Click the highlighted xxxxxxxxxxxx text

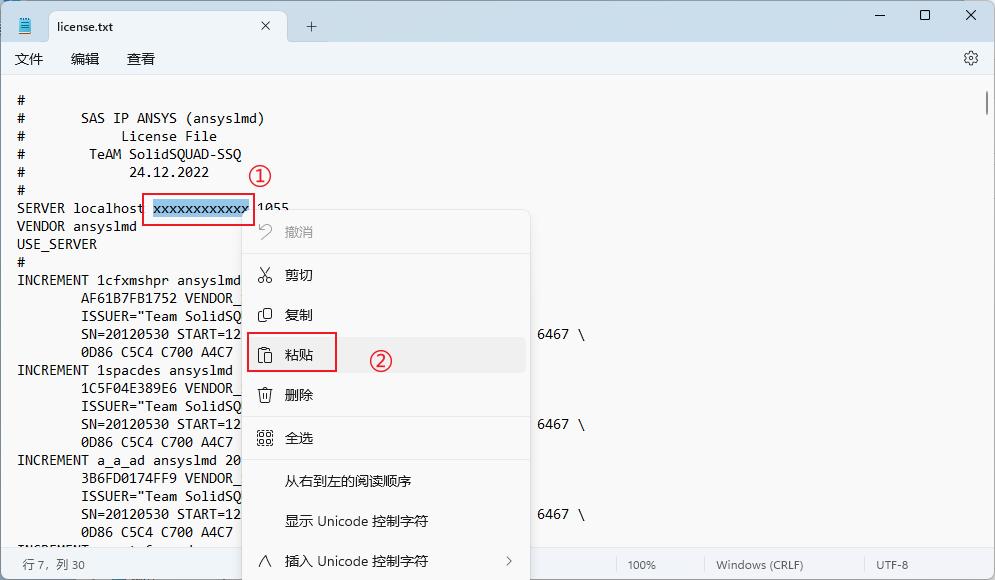[201, 208]
